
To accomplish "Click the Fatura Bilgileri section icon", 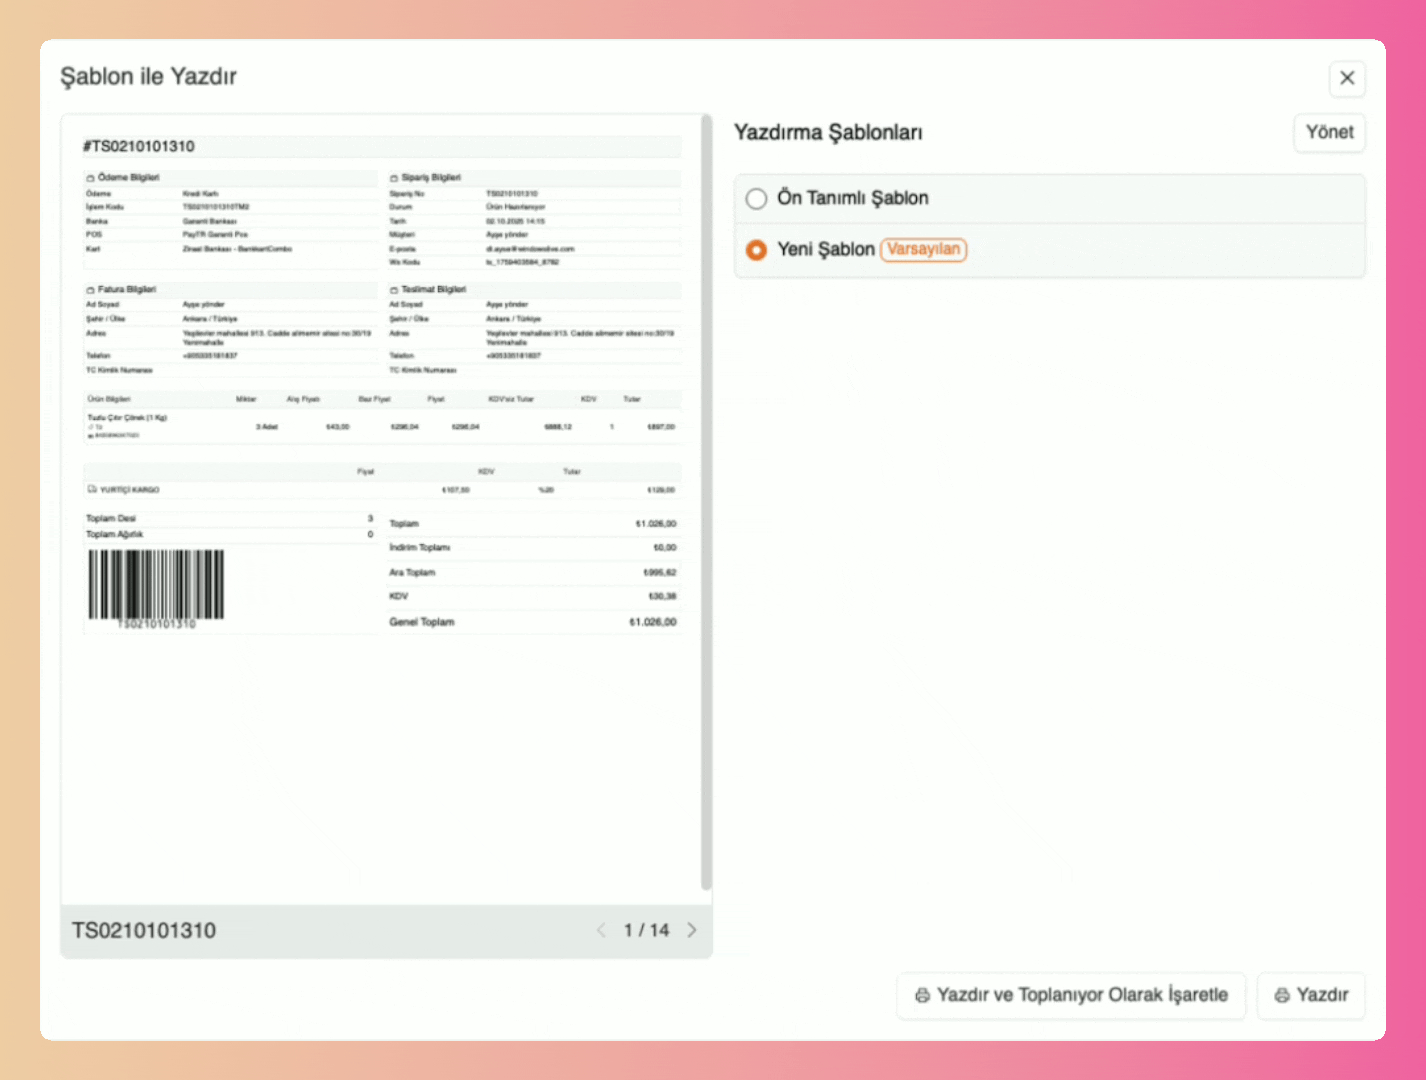I will click(89, 289).
